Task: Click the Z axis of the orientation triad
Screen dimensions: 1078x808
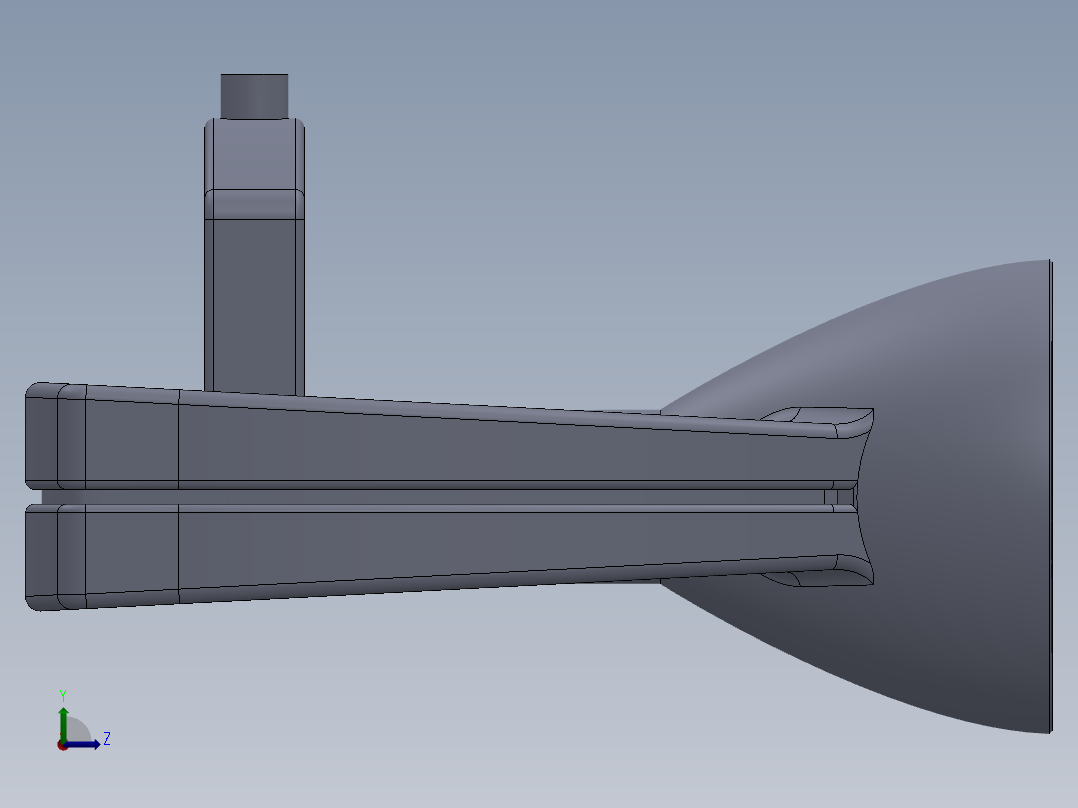Action: click(x=83, y=744)
